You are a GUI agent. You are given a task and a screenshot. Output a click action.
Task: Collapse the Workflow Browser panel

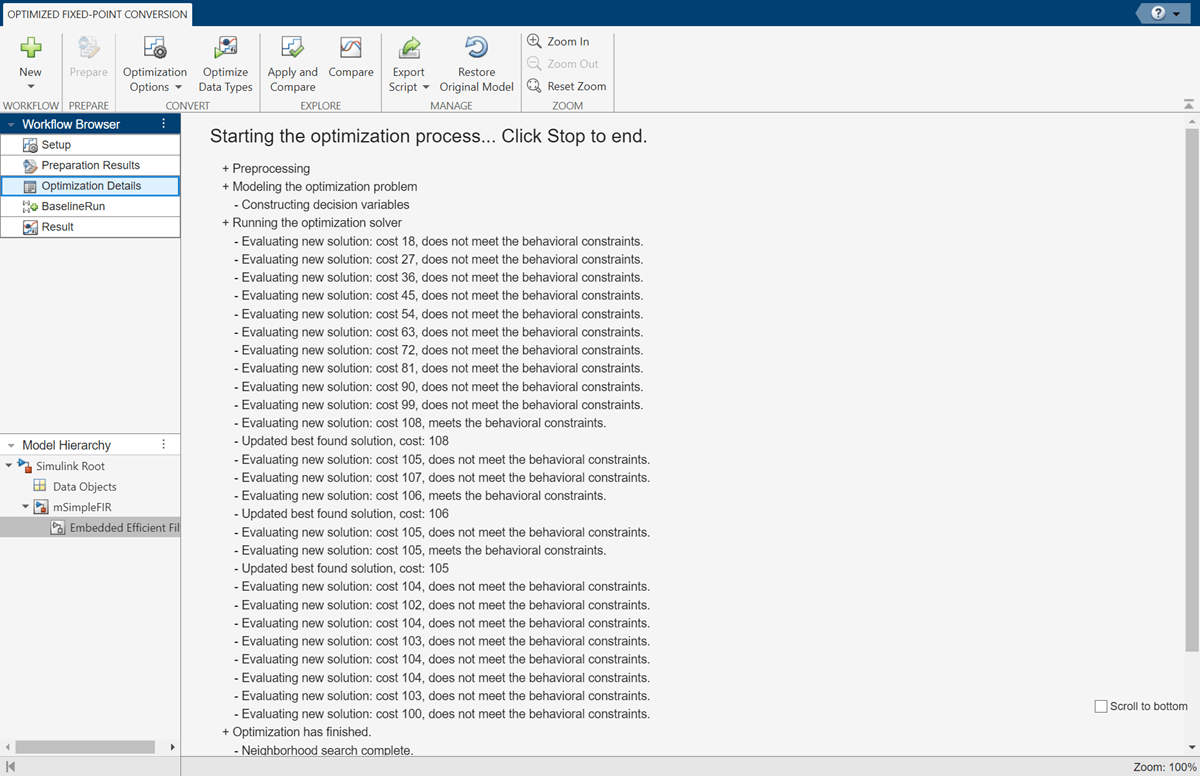10,125
